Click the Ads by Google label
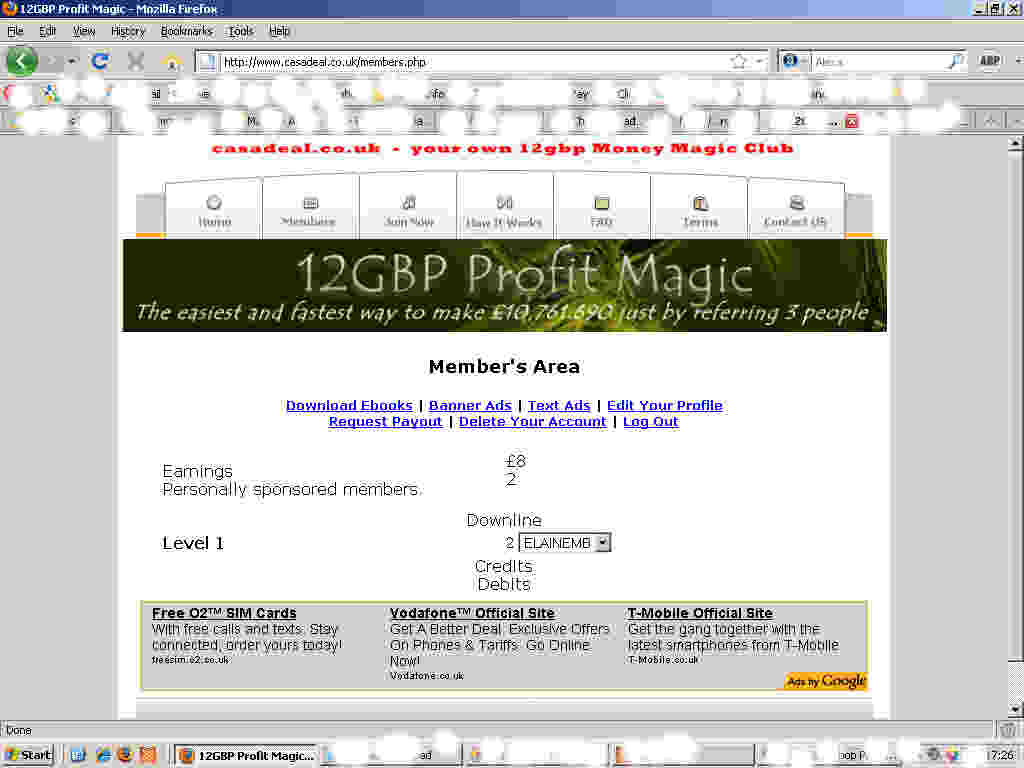This screenshot has height=768, width=1024. pyautogui.click(x=825, y=681)
